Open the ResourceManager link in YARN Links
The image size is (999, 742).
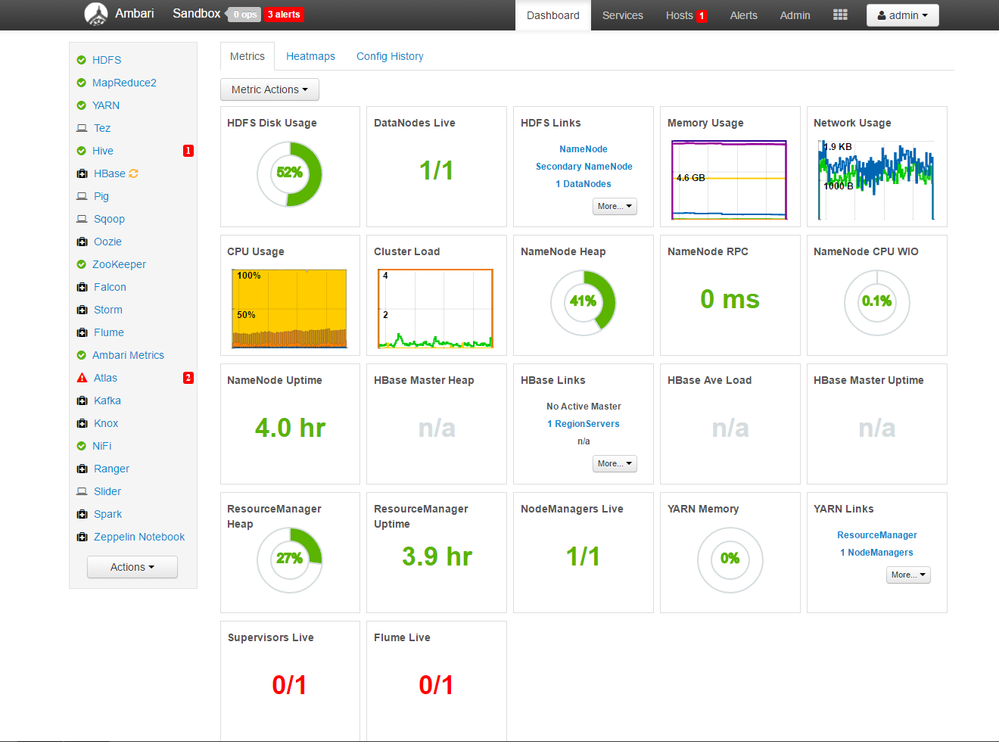click(877, 535)
